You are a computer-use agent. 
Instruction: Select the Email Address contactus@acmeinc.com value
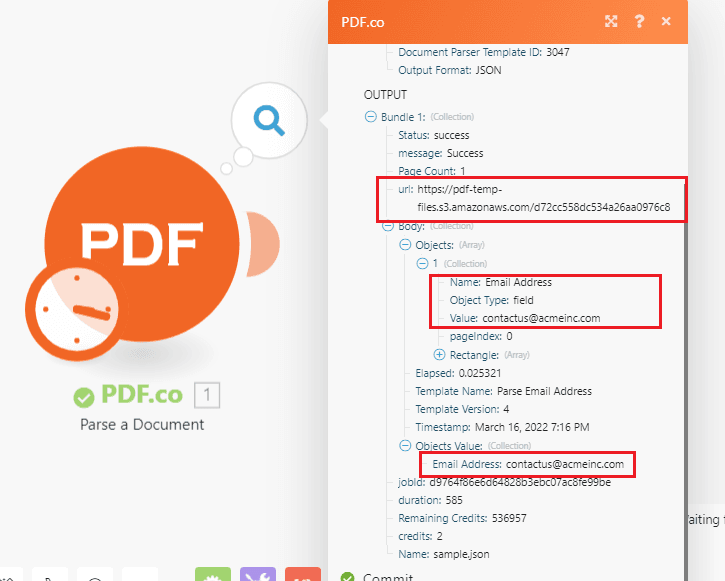[564, 464]
